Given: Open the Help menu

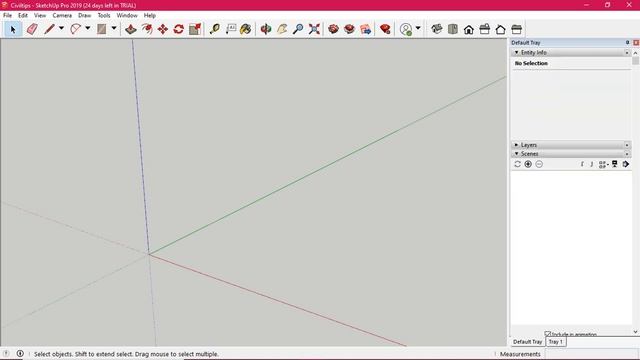Looking at the screenshot, I should 150,15.
